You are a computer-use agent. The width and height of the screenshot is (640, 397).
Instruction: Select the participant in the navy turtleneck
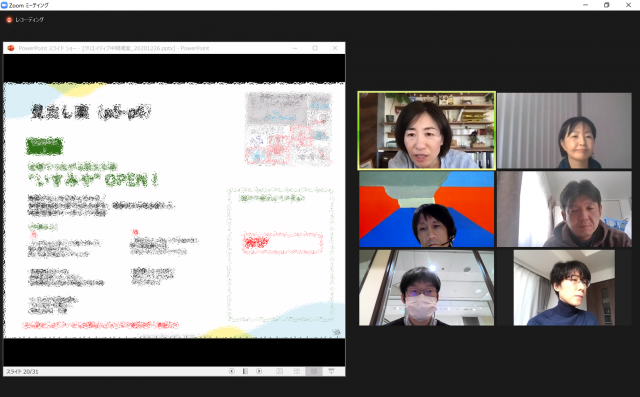pos(564,288)
